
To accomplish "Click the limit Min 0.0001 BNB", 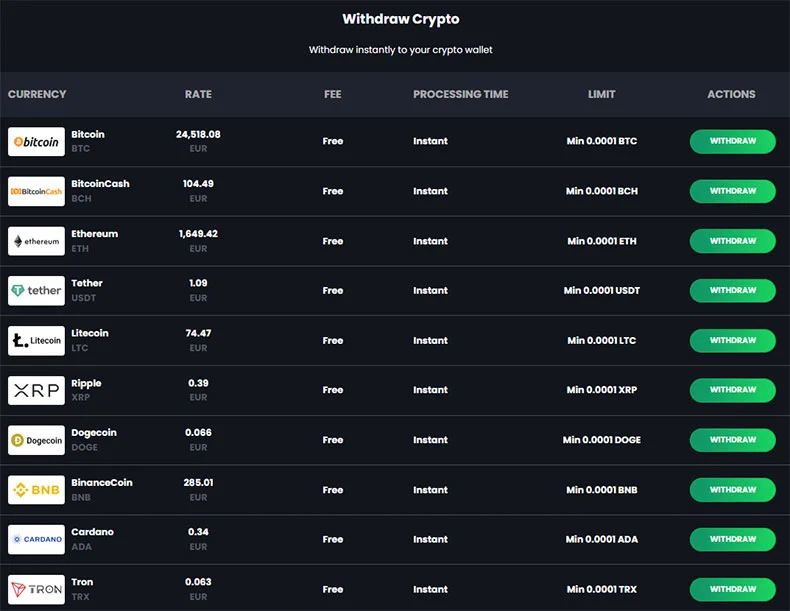I will 602,490.
